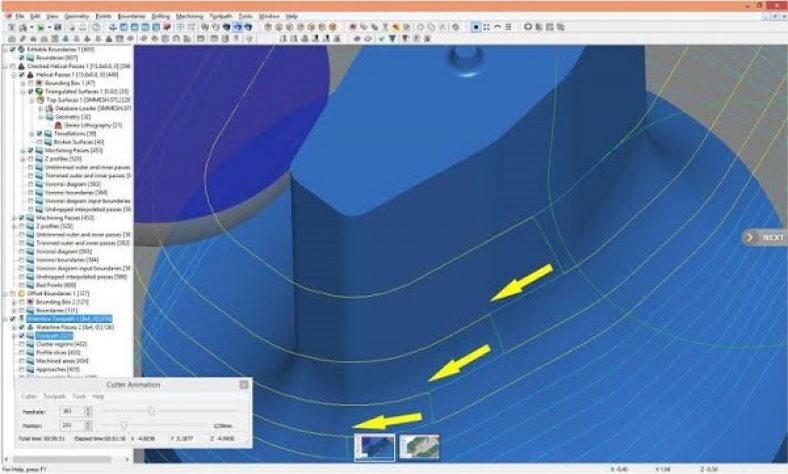This screenshot has width=788, height=474.
Task: Enable the Broken Surfaces checkbox
Action: pos(39,142)
